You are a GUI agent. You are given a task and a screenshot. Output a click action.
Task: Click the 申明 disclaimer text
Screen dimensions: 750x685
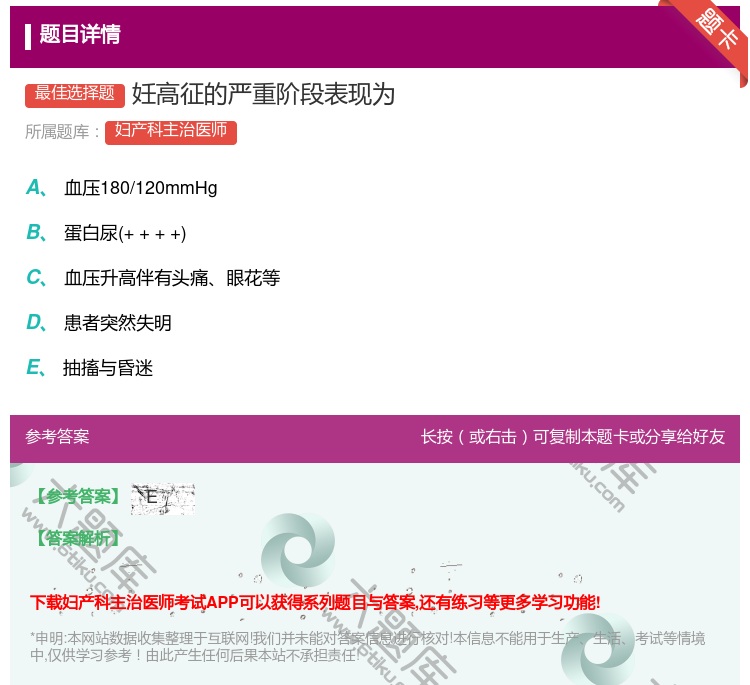pos(367,646)
